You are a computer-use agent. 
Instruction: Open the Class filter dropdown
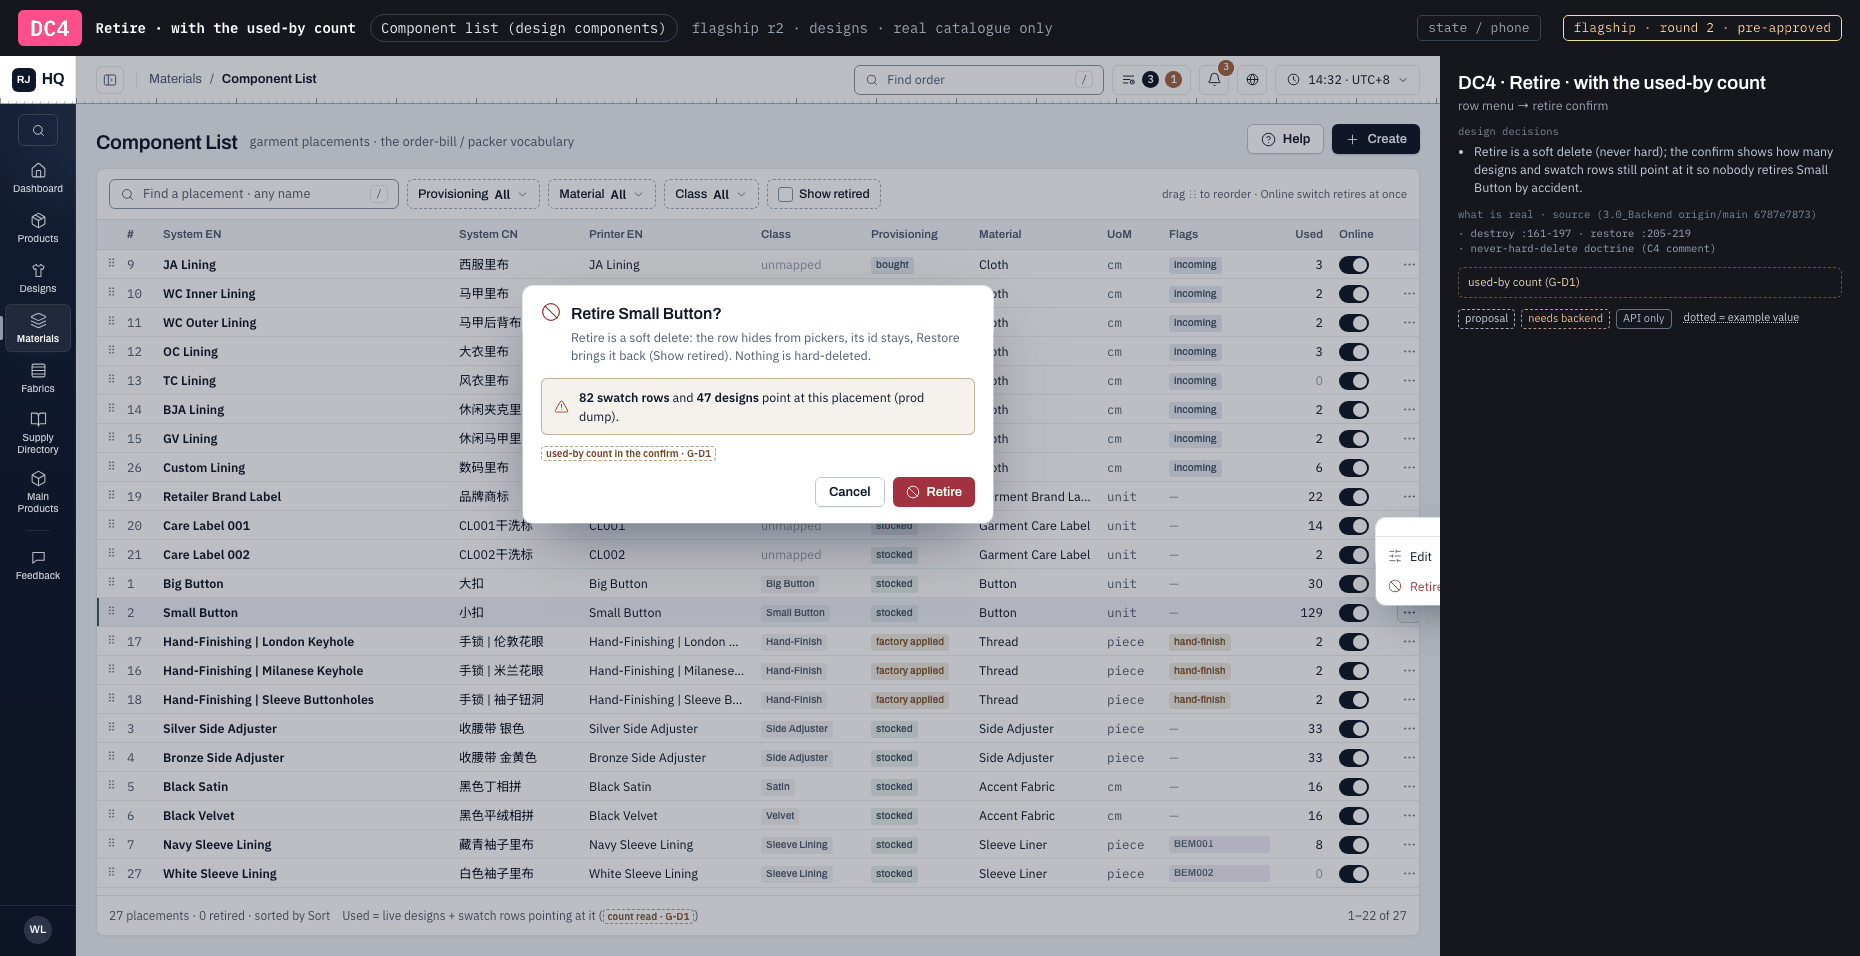point(711,194)
